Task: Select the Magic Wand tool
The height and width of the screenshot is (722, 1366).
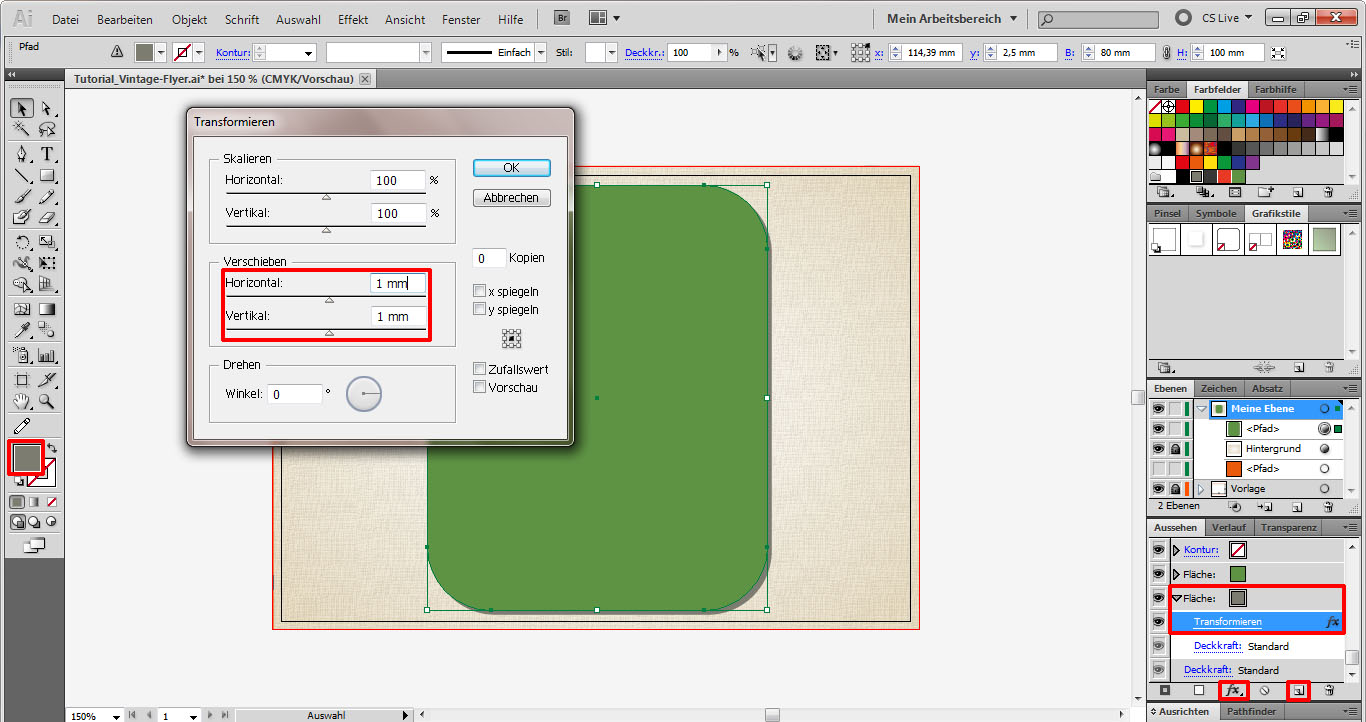Action: [22, 129]
